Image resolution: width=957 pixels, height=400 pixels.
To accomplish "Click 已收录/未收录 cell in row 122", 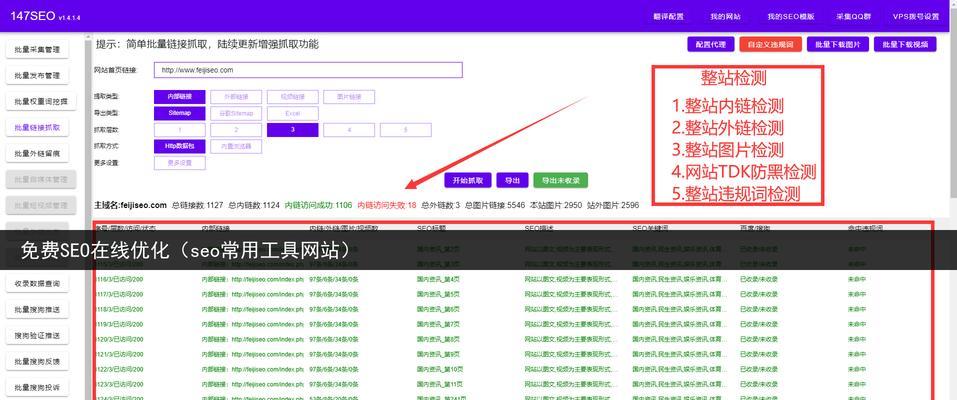I will coord(758,369).
